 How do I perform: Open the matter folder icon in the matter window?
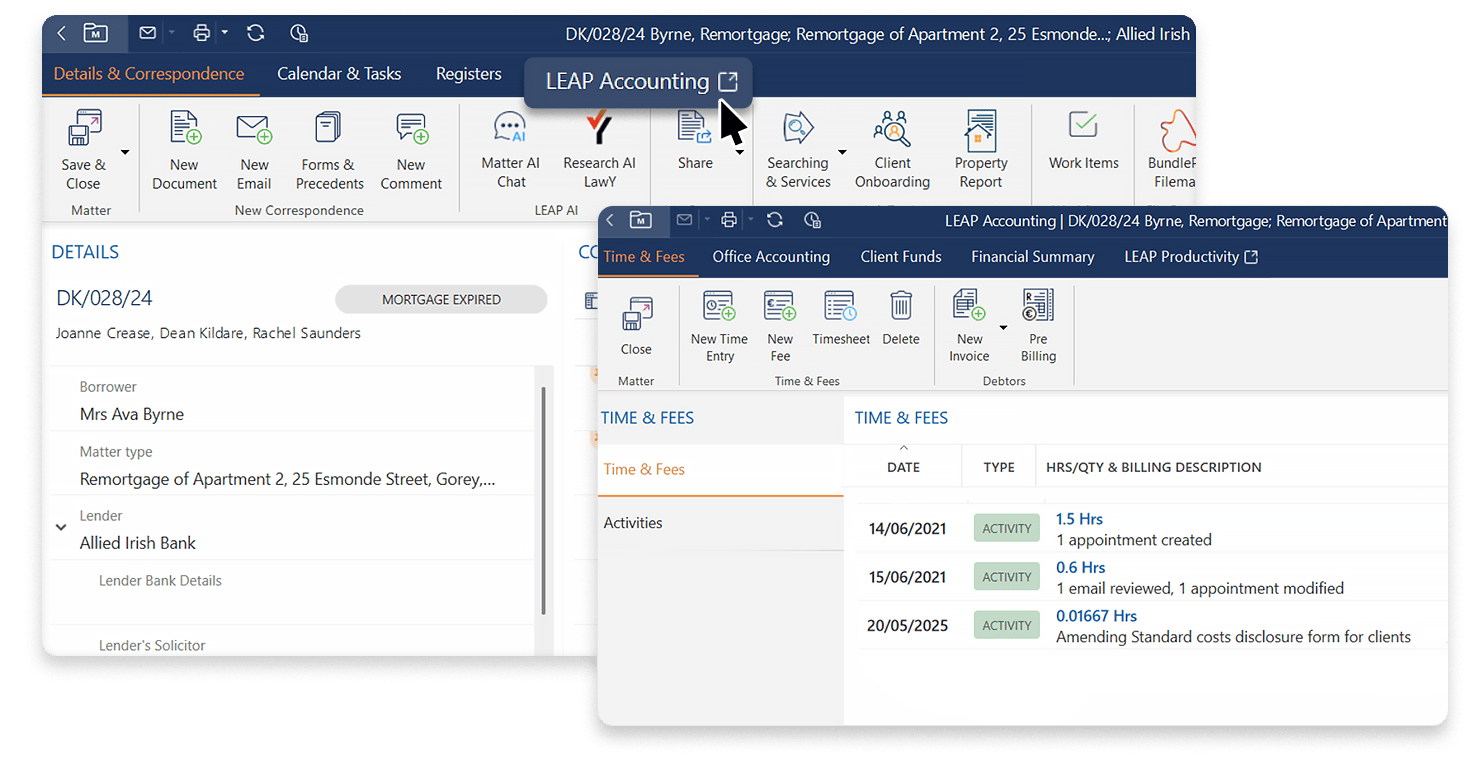click(x=95, y=33)
